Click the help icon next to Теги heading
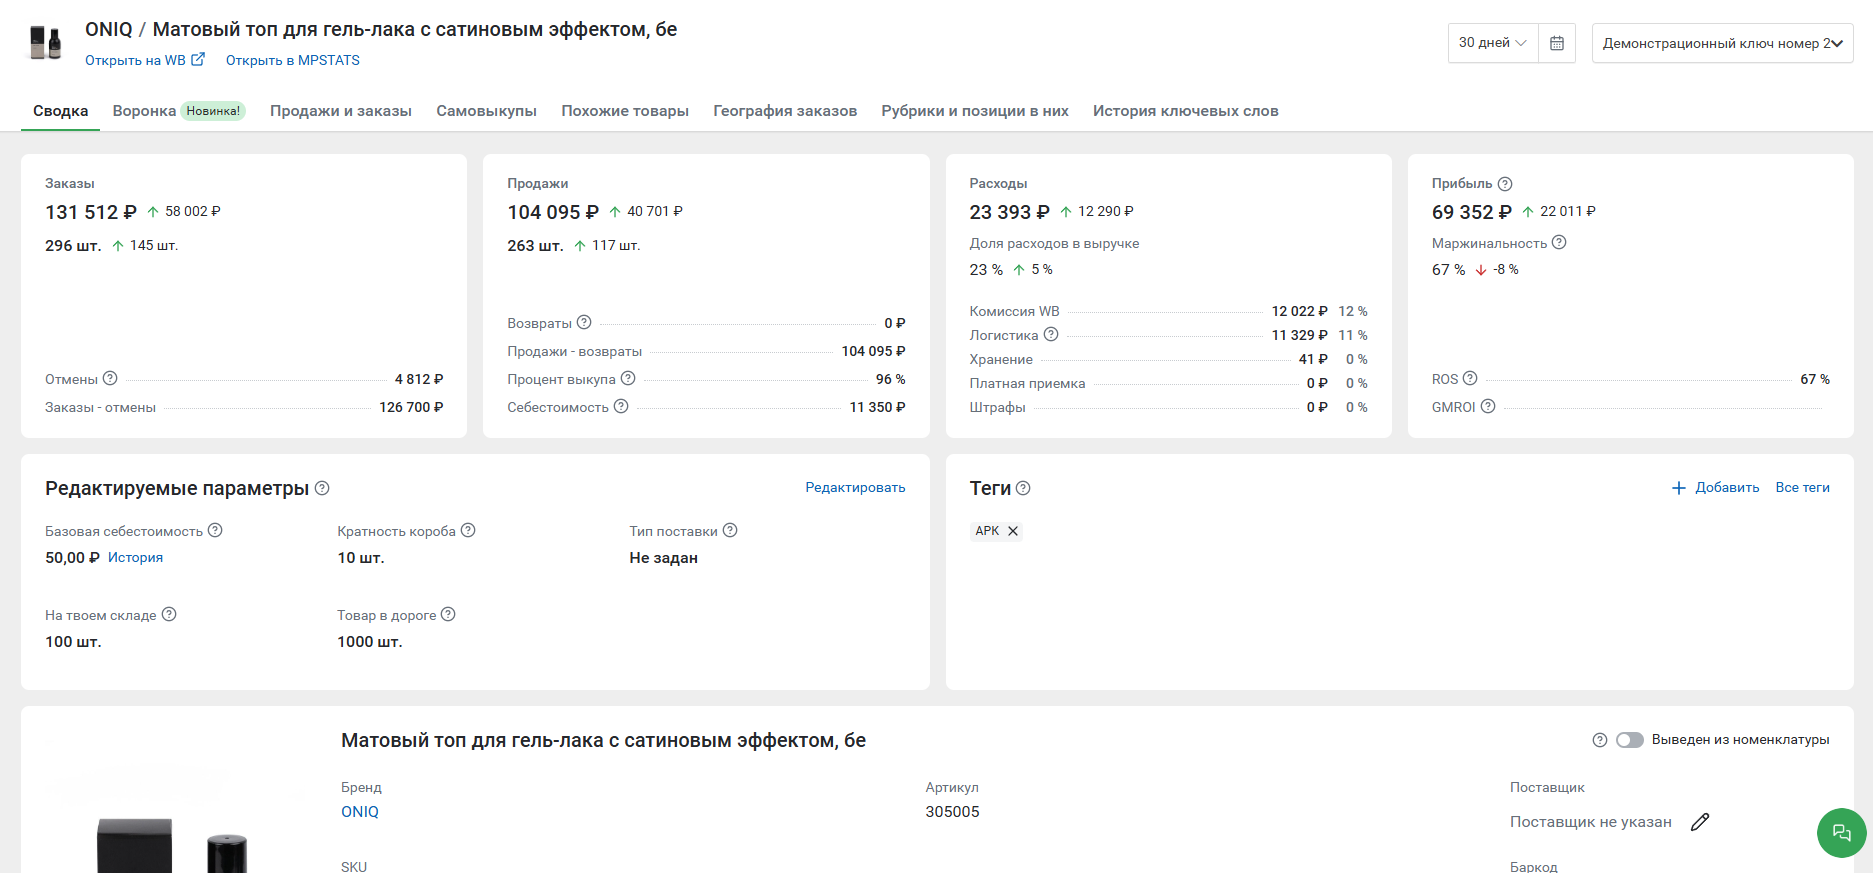This screenshot has height=873, width=1873. pyautogui.click(x=1023, y=488)
